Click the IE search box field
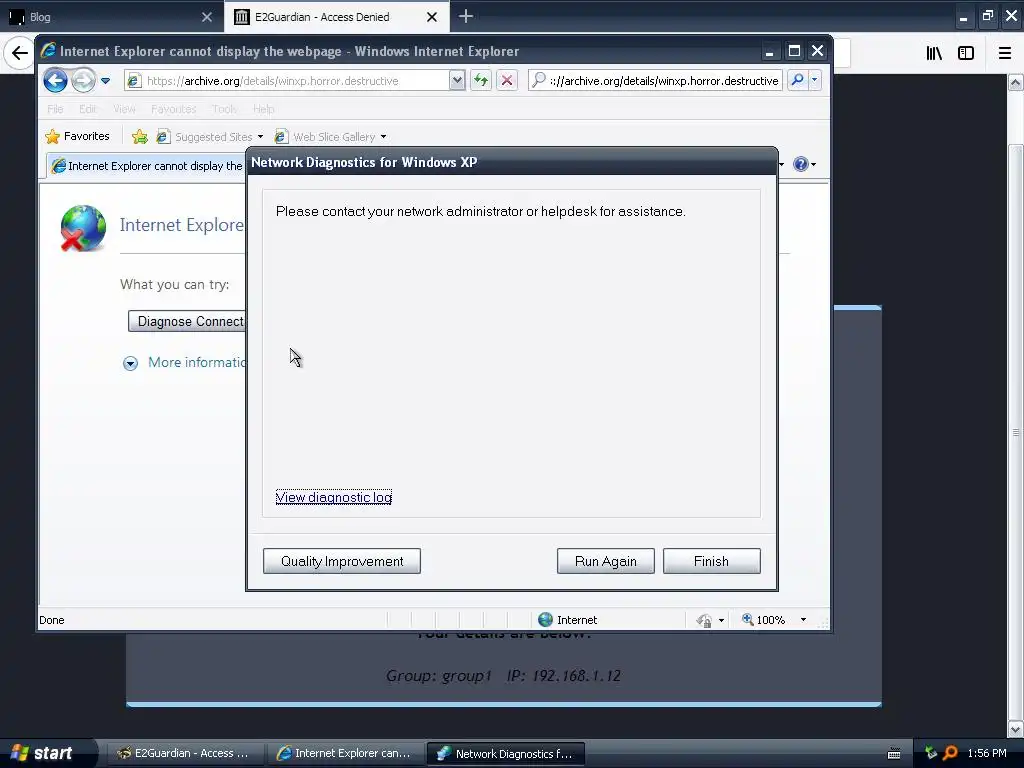 (x=655, y=80)
